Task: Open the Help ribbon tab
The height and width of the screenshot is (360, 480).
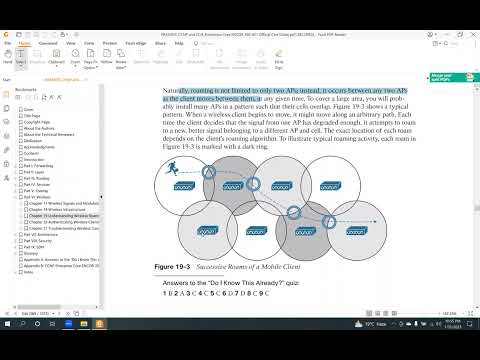Action: 179,43
